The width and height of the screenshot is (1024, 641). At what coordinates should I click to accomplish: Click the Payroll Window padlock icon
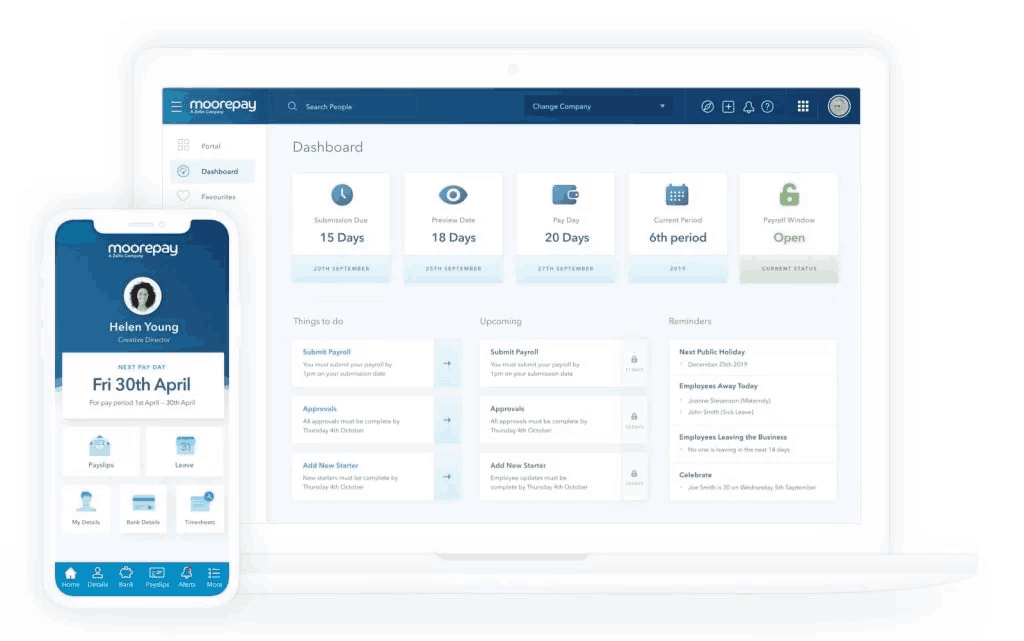click(x=789, y=195)
